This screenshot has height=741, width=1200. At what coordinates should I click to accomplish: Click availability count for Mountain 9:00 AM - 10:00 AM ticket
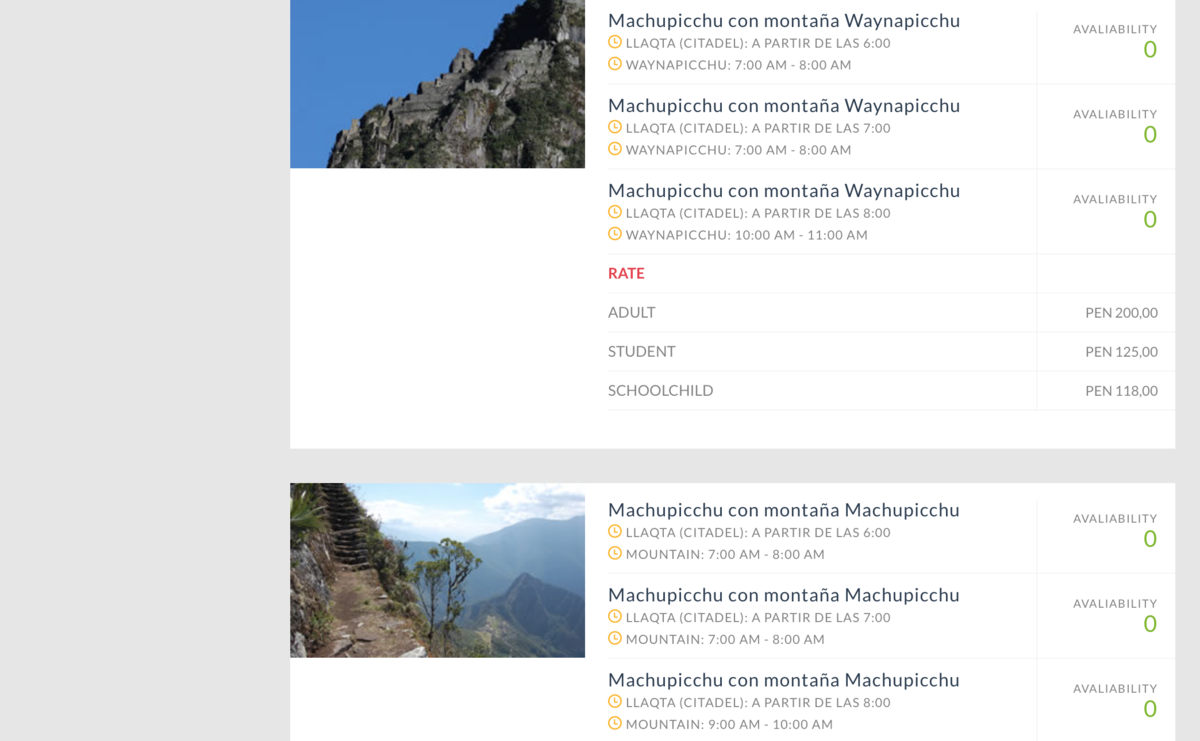pyautogui.click(x=1150, y=709)
